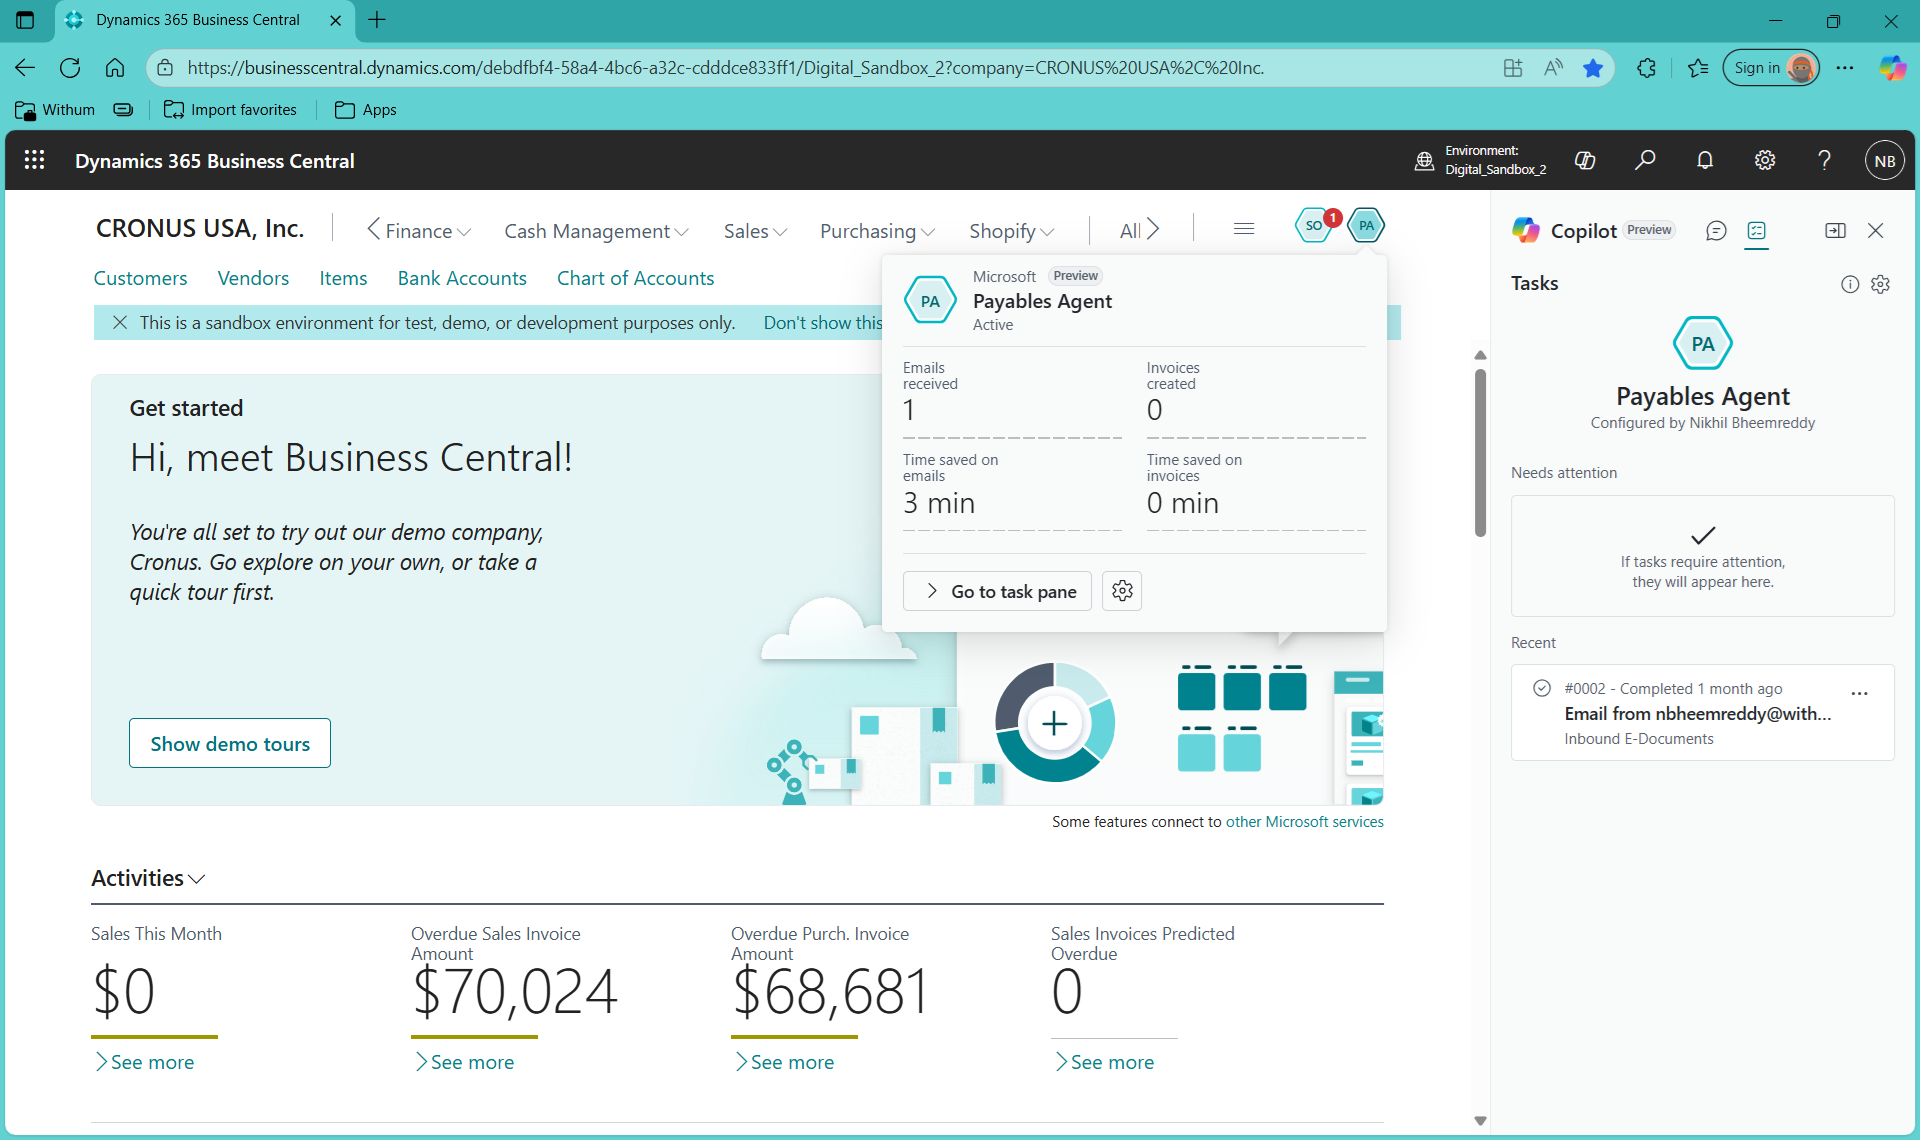Screen dimensions: 1920x1140
Task: Pop out the Copilot pane
Action: tap(1836, 230)
